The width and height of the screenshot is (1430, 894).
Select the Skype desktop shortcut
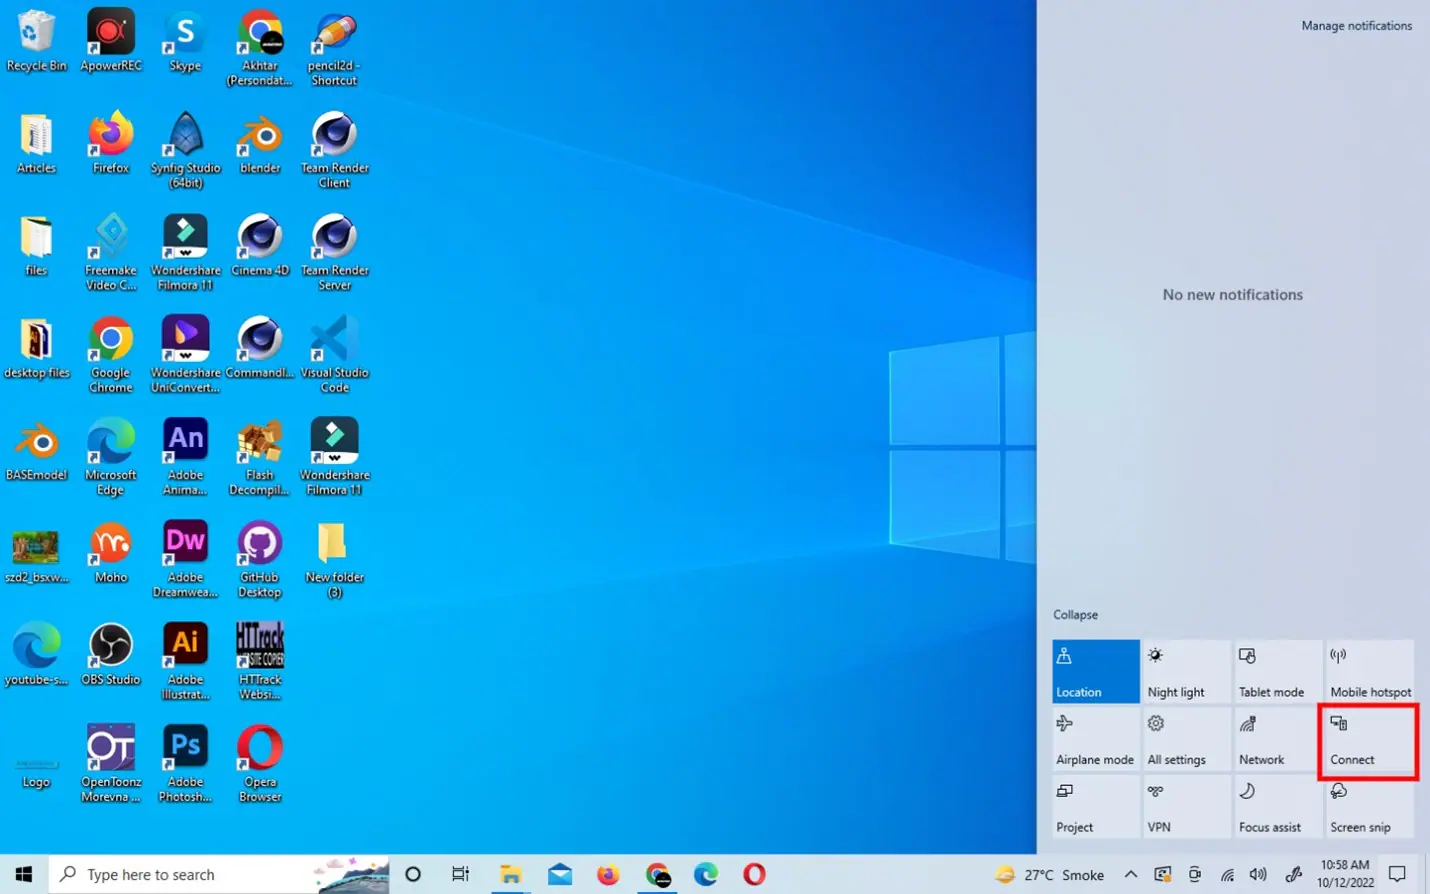coord(185,40)
